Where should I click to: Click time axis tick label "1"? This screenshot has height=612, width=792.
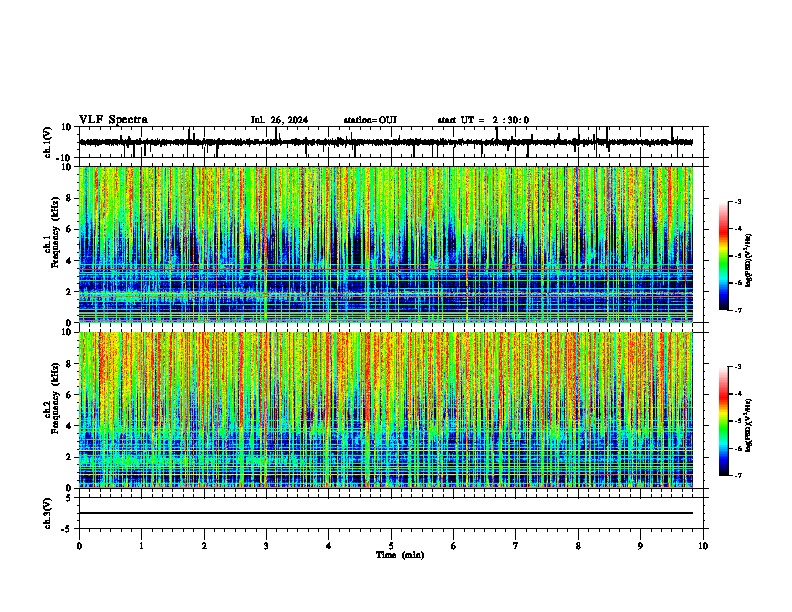click(142, 546)
